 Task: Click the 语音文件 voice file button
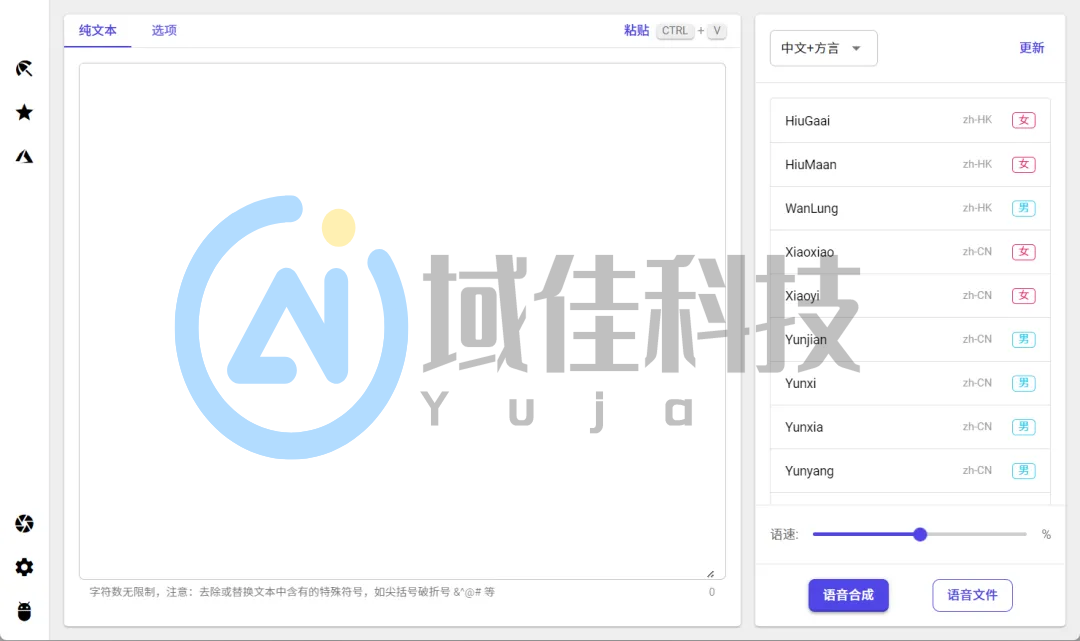pos(972,595)
